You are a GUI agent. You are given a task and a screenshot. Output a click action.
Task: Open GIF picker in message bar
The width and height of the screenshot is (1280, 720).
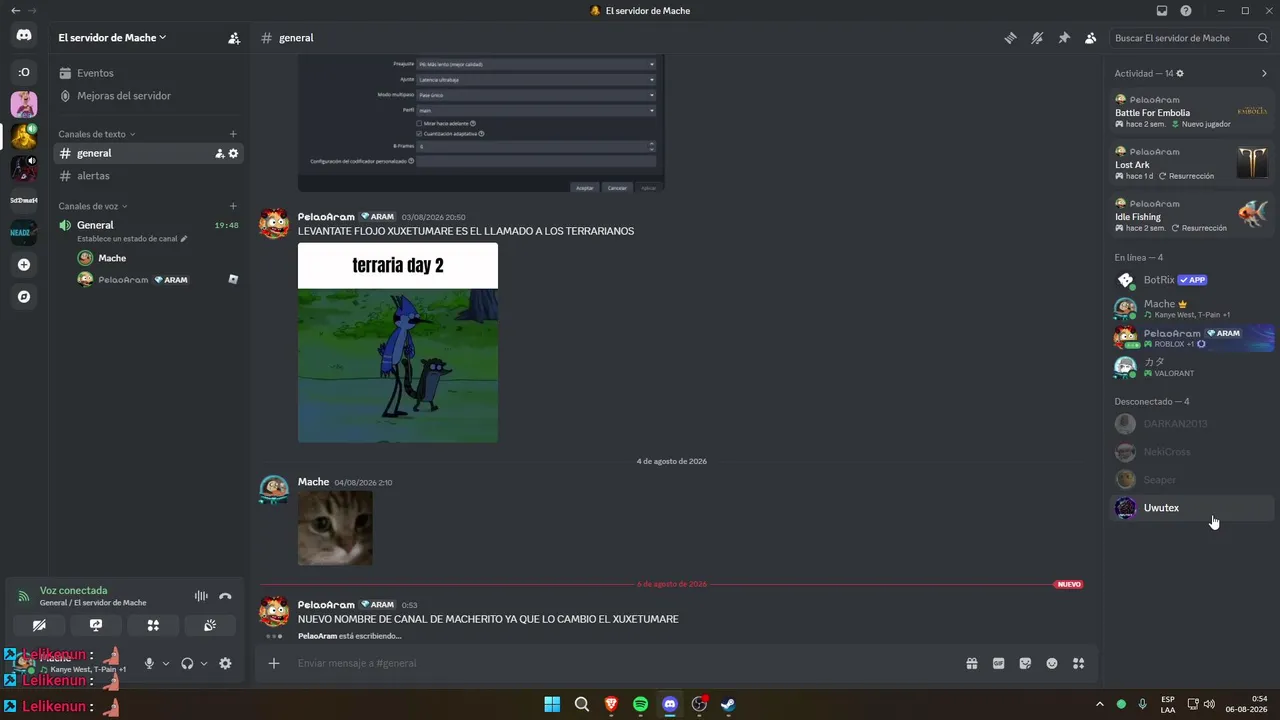[998, 663]
